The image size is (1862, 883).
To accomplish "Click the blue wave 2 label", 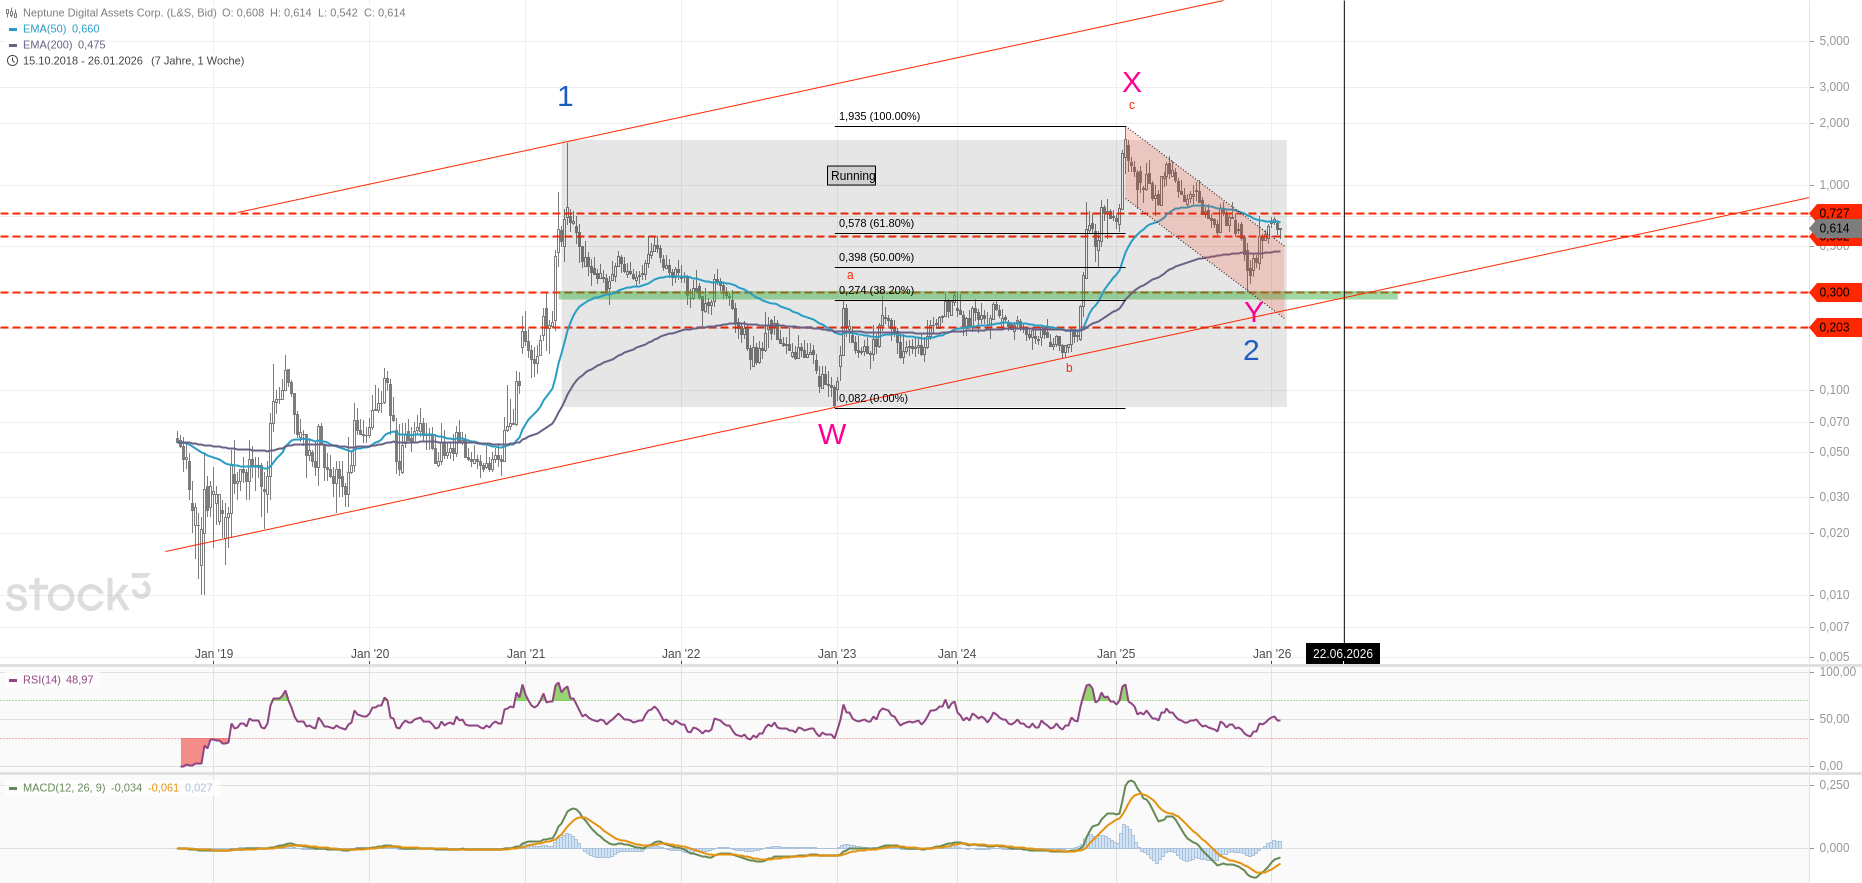I will 1251,350.
